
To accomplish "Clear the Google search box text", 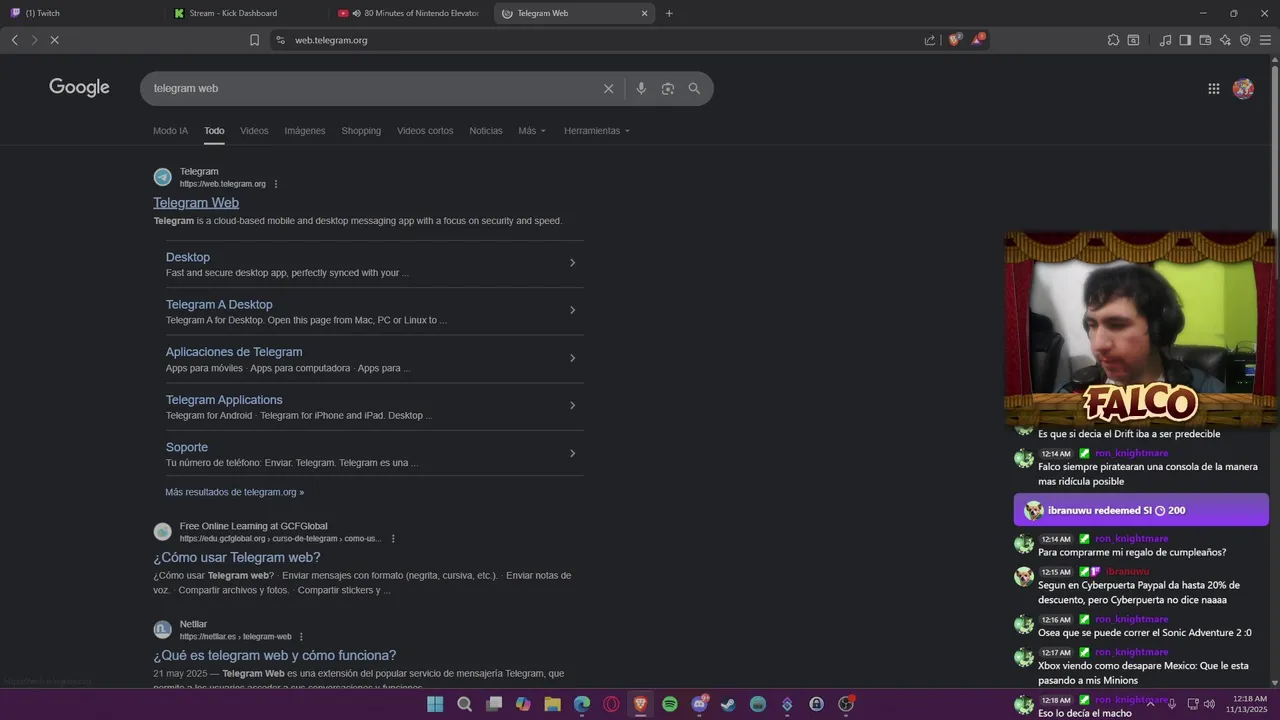I will point(608,88).
